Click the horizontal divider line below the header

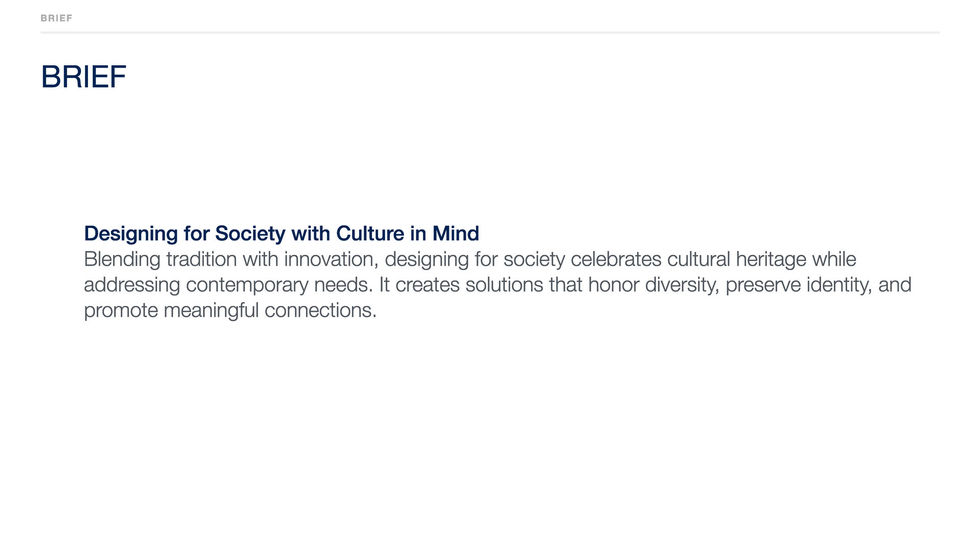coord(489,32)
